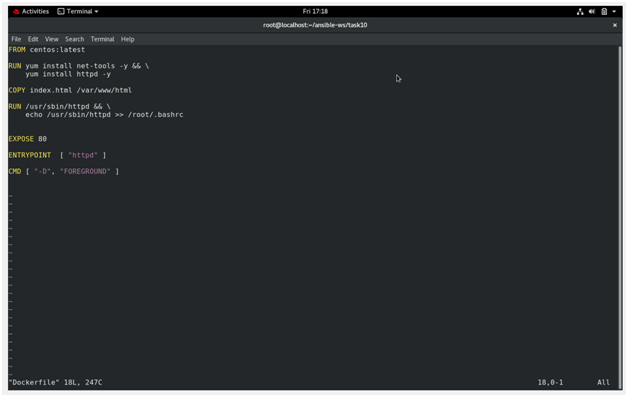Open the Help menu
Image resolution: width=628 pixels, height=397 pixels.
[127, 39]
